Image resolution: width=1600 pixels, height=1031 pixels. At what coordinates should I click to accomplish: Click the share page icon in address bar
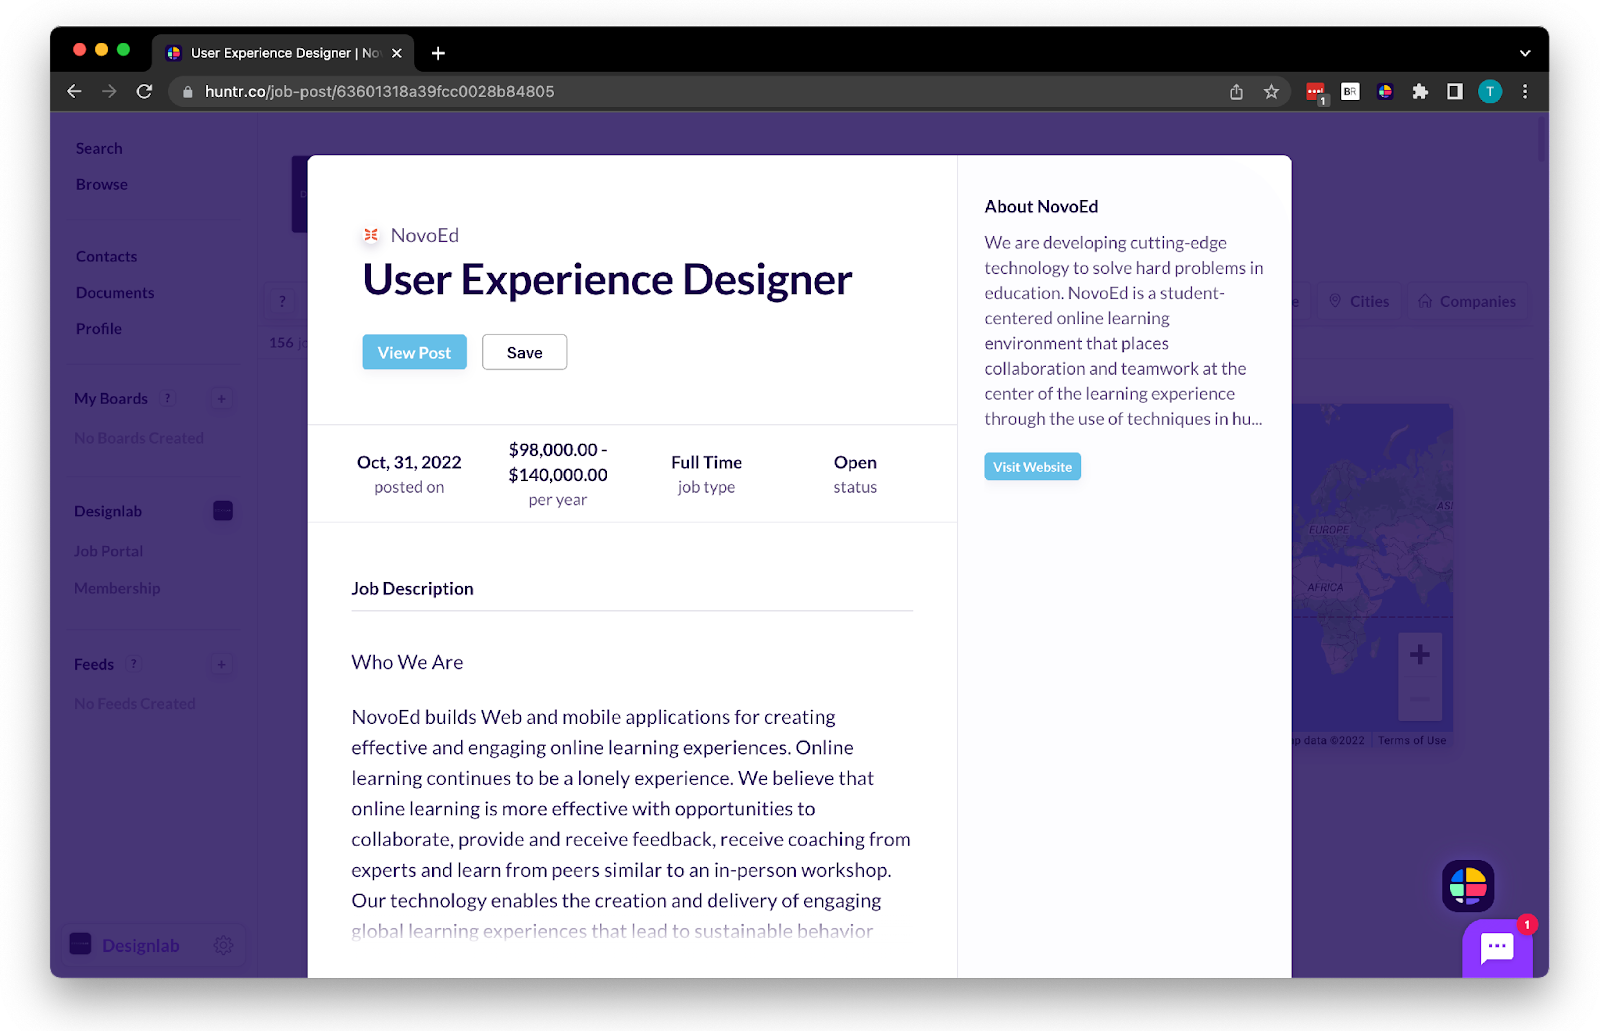click(1236, 91)
